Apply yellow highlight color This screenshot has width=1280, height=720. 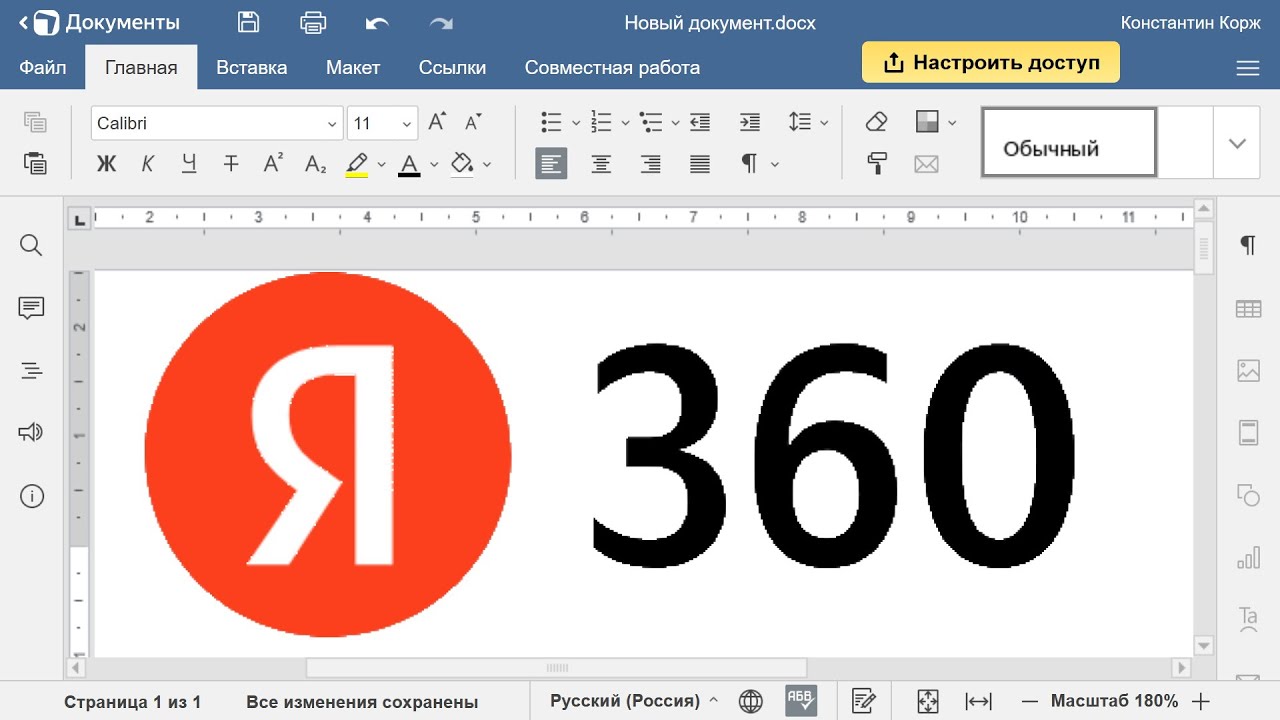(x=357, y=164)
